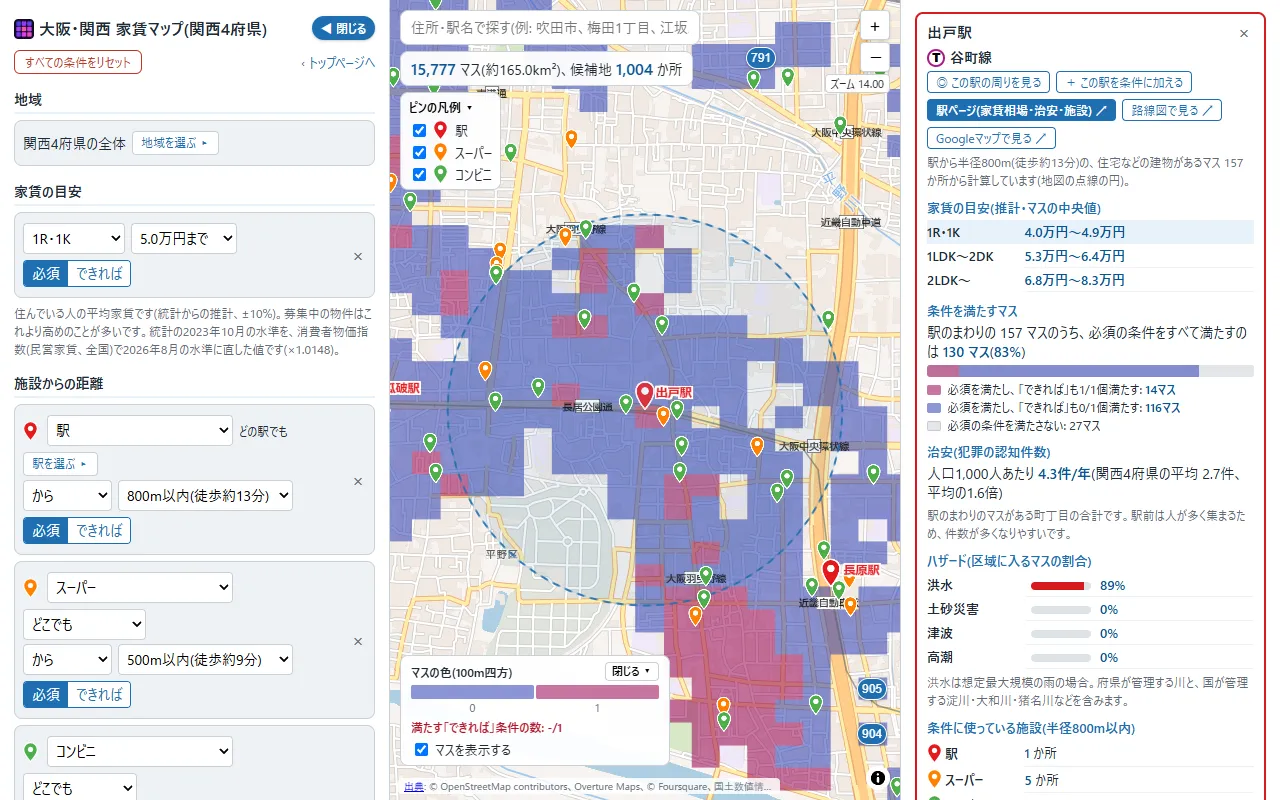Viewport: 1280px width, 800px height.
Task: Click 1LDK〜2DK rent row
Action: pos(1090,256)
